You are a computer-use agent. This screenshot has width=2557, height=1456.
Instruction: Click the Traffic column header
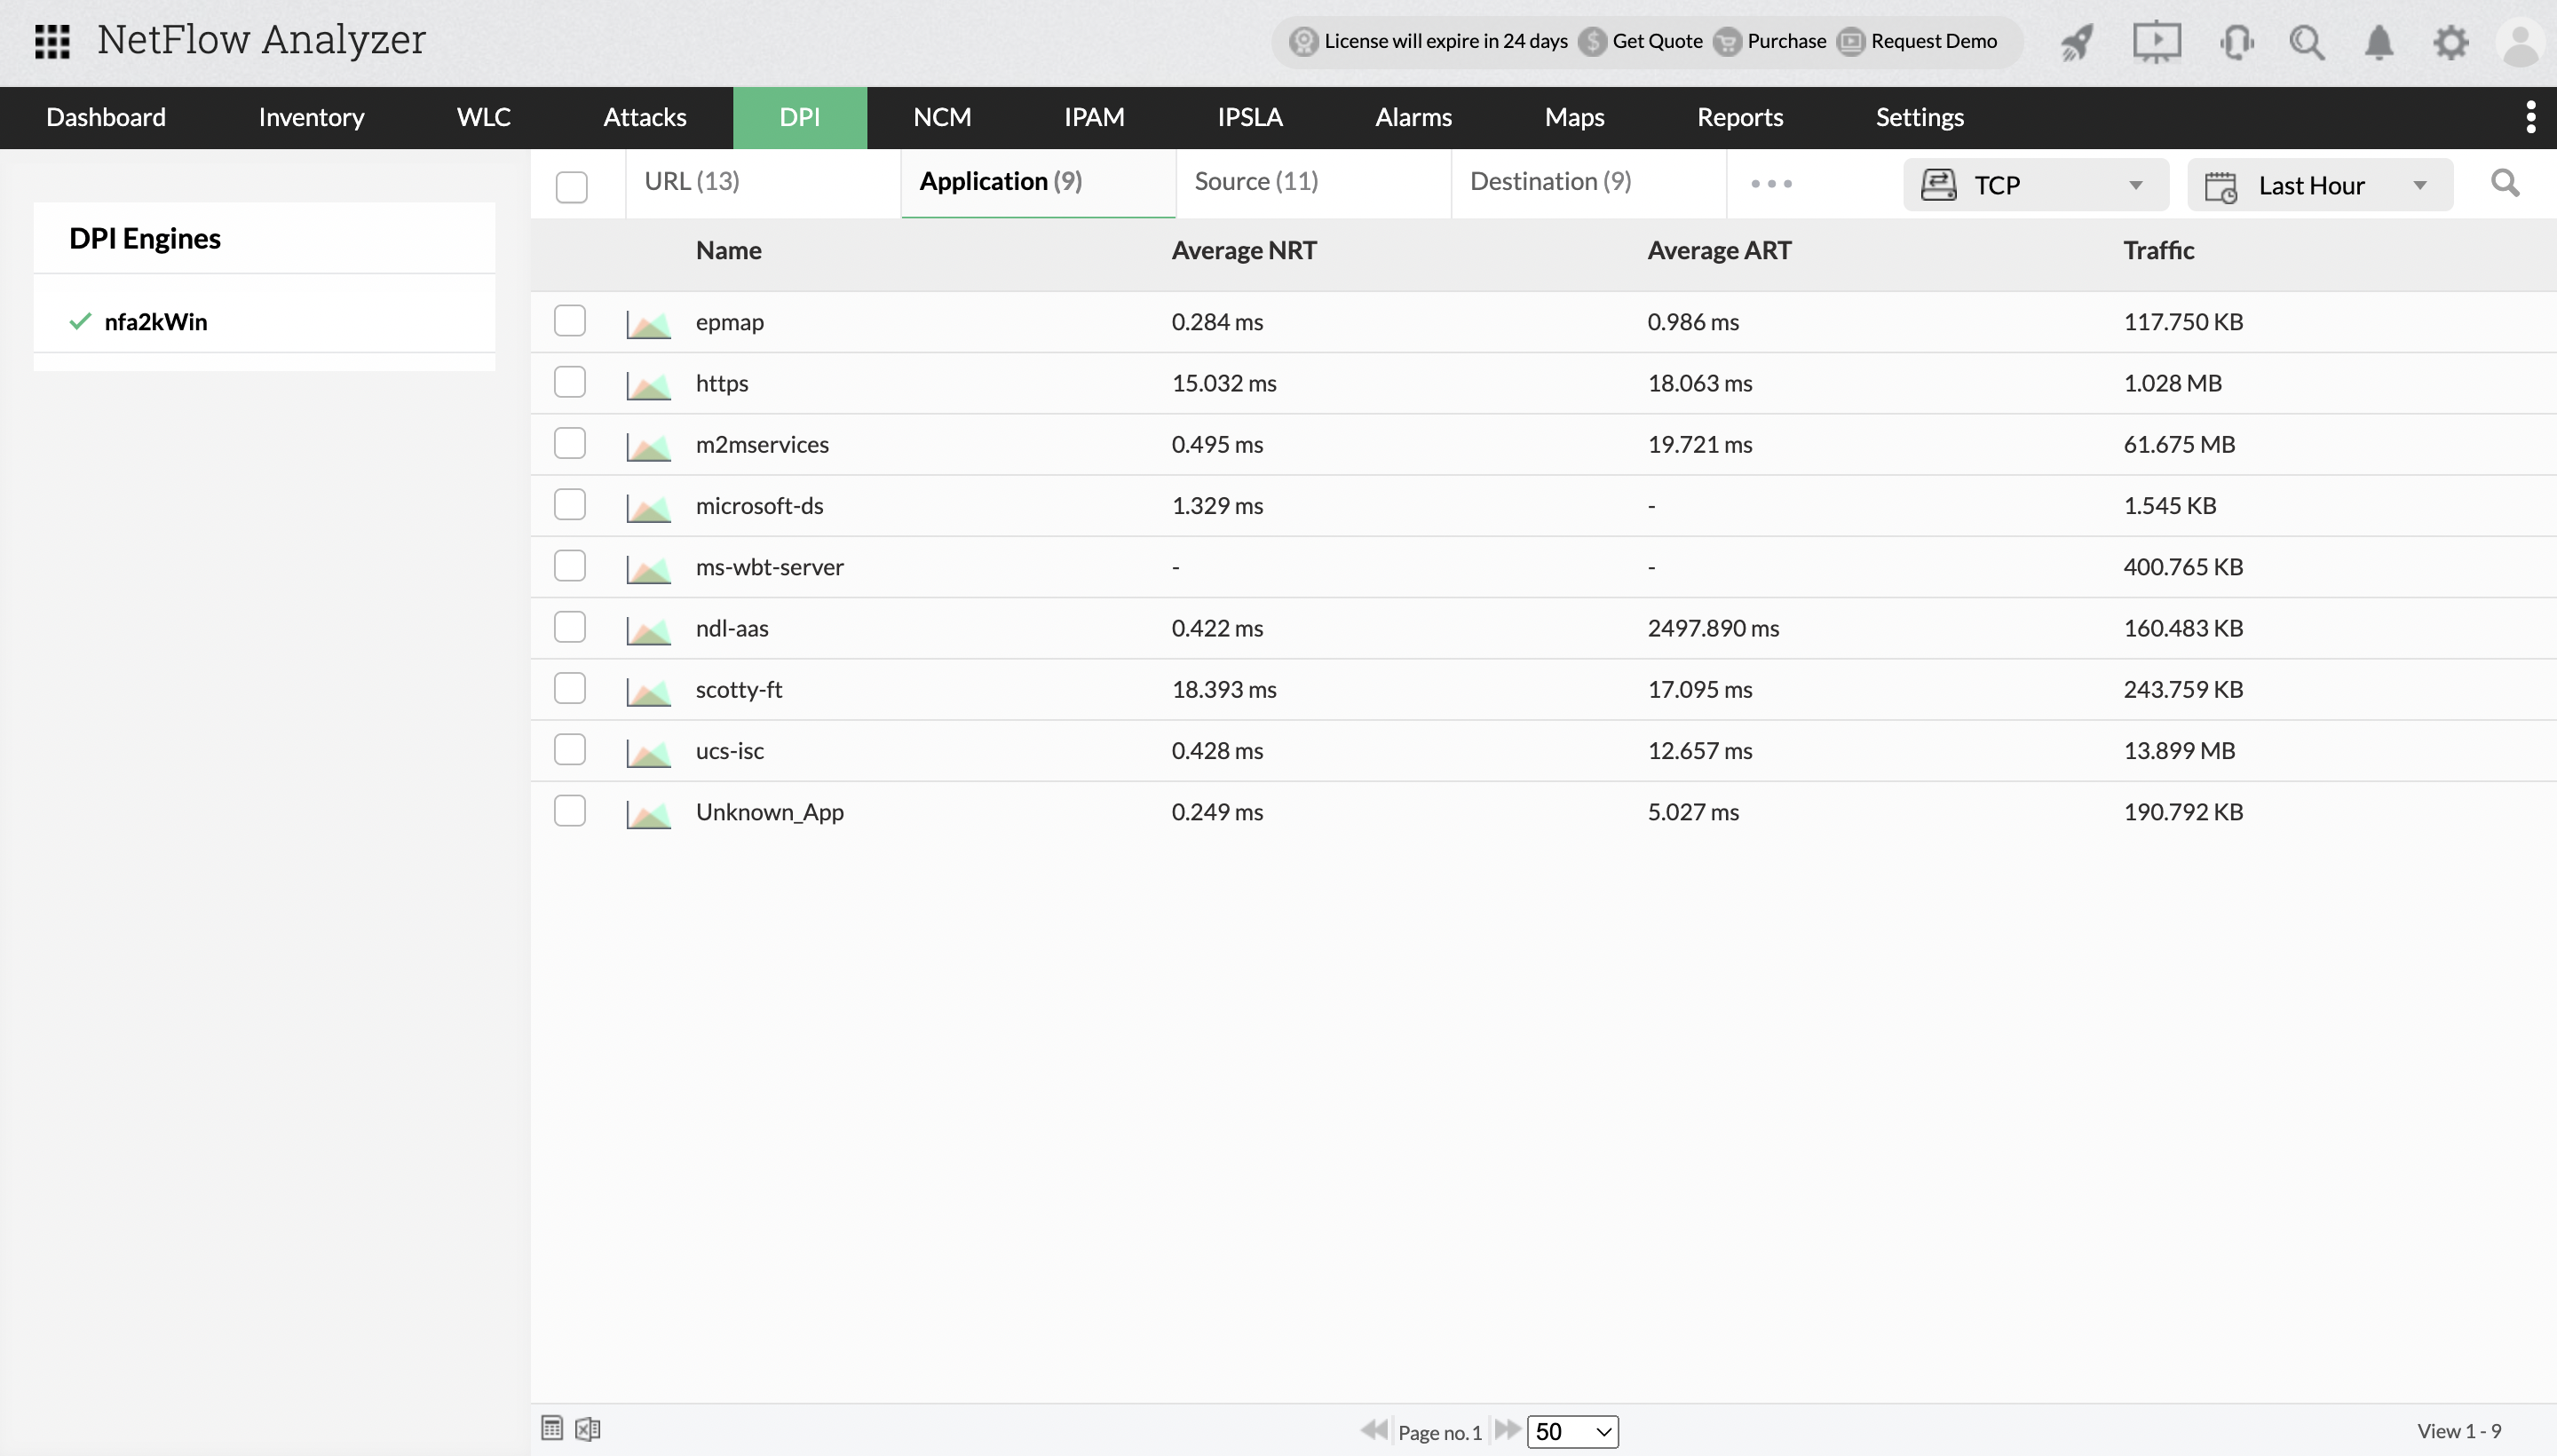[2158, 250]
